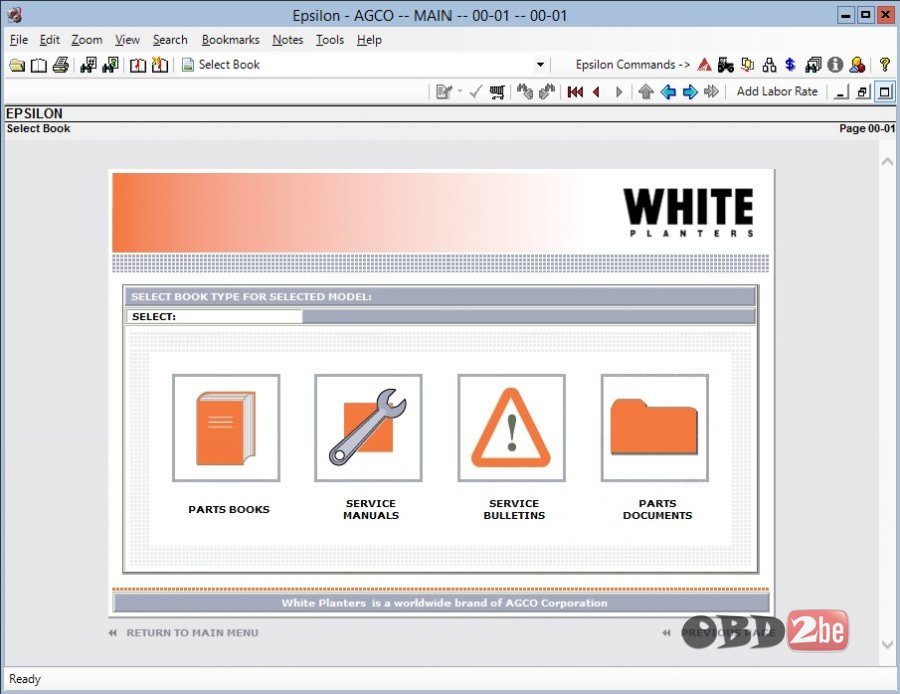Click the open book toolbar icon

pyautogui.click(x=38, y=65)
